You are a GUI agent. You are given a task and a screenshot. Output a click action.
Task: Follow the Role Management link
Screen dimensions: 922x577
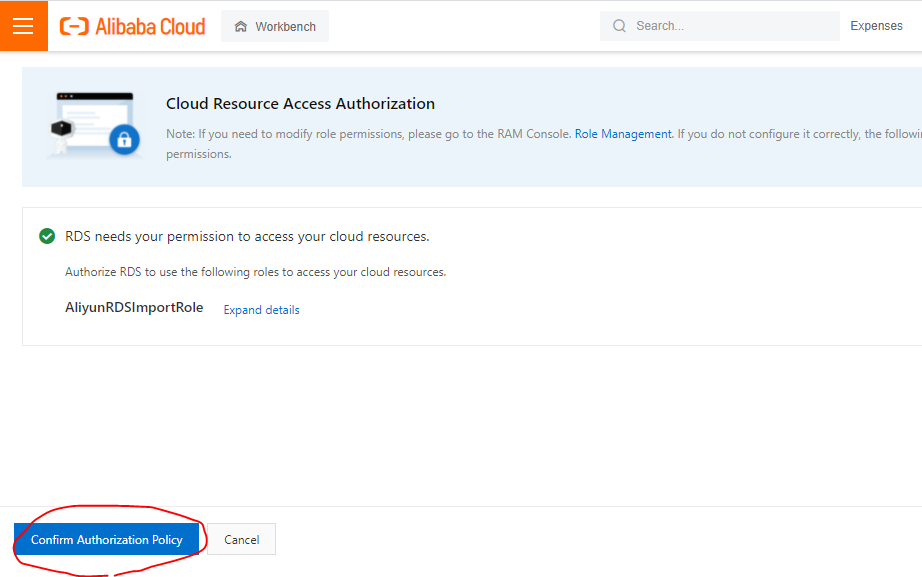click(623, 134)
